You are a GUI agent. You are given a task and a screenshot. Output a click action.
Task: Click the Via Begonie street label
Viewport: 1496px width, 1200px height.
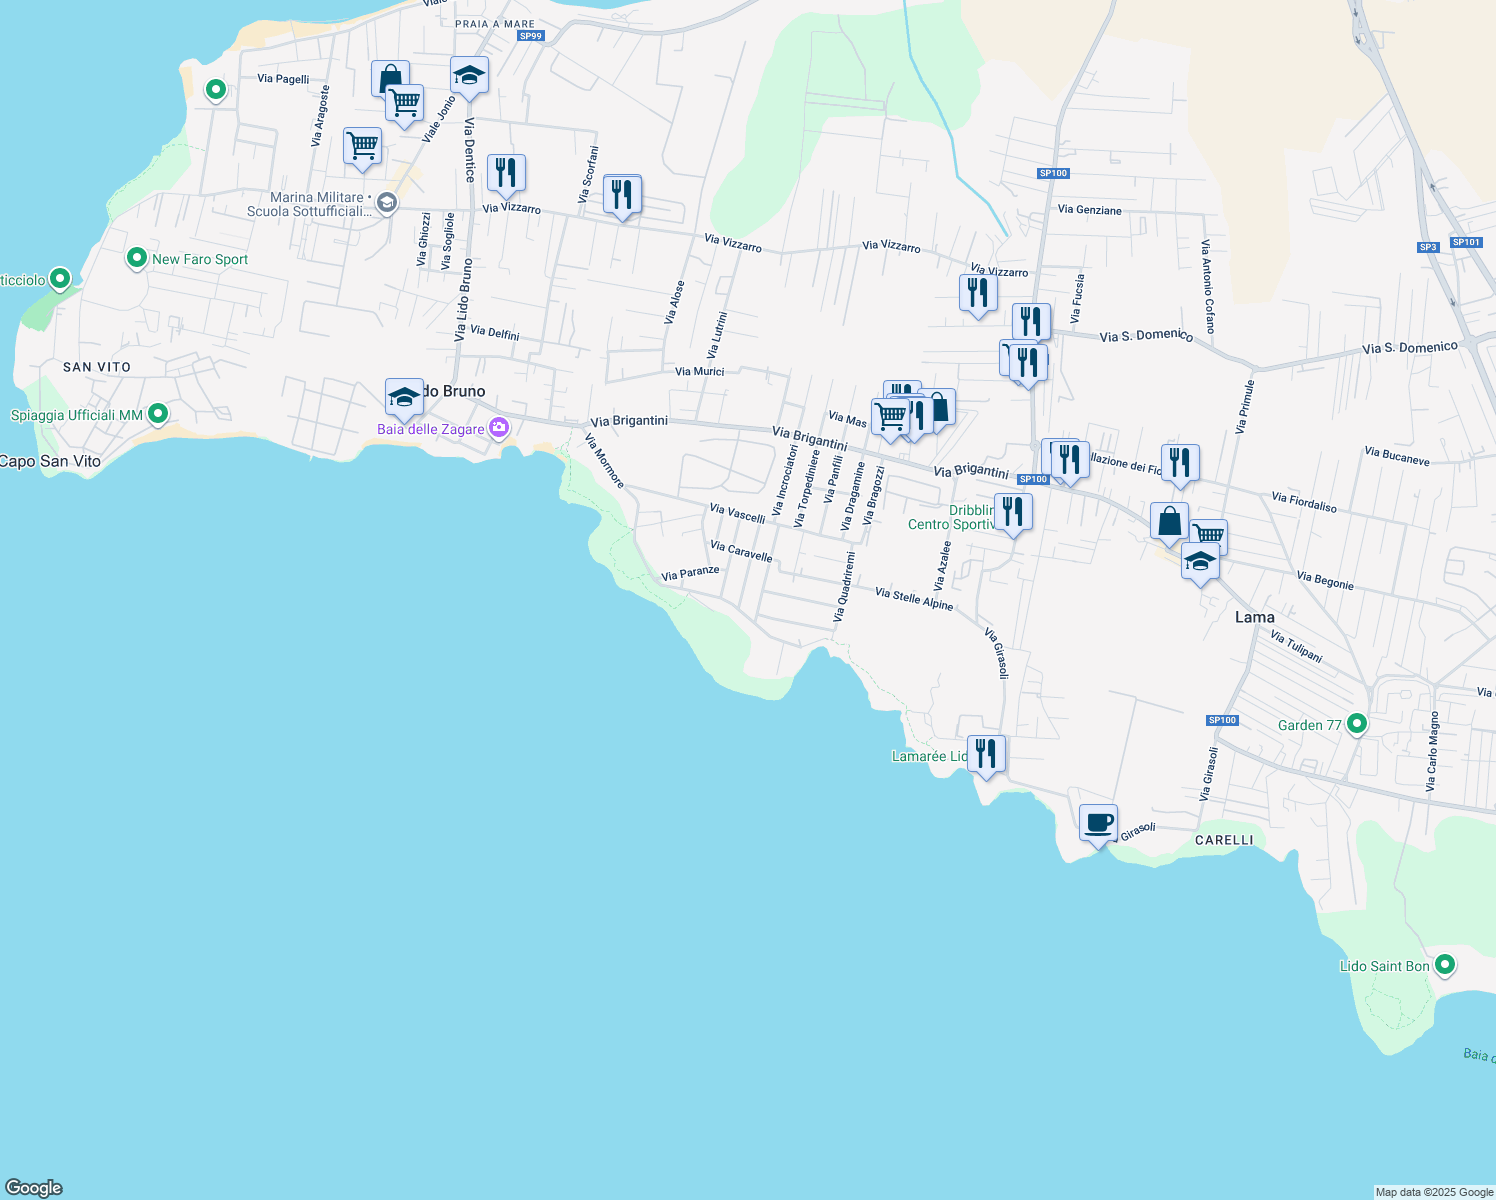1325,580
